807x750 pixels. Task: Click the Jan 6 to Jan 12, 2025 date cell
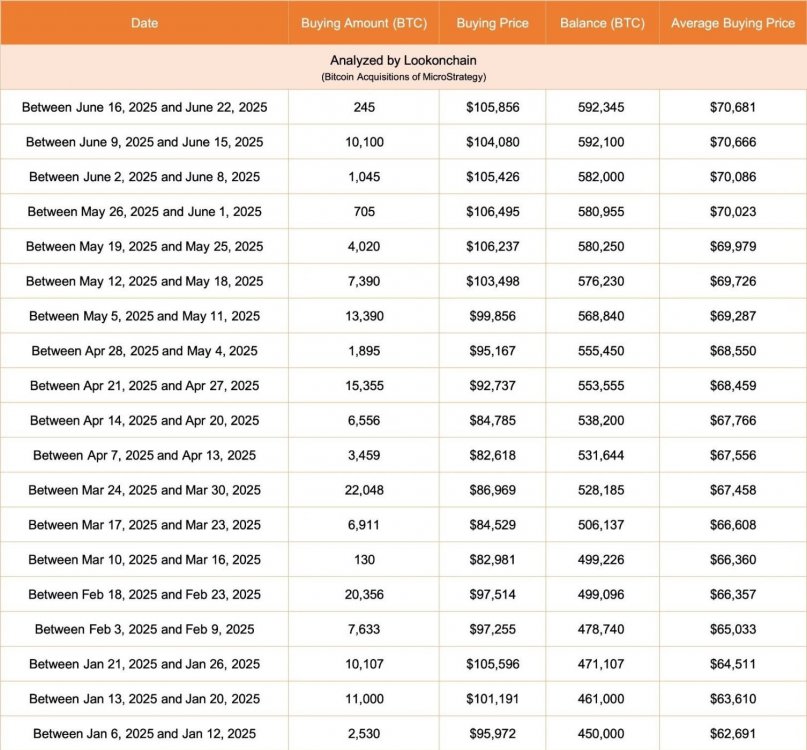(144, 734)
